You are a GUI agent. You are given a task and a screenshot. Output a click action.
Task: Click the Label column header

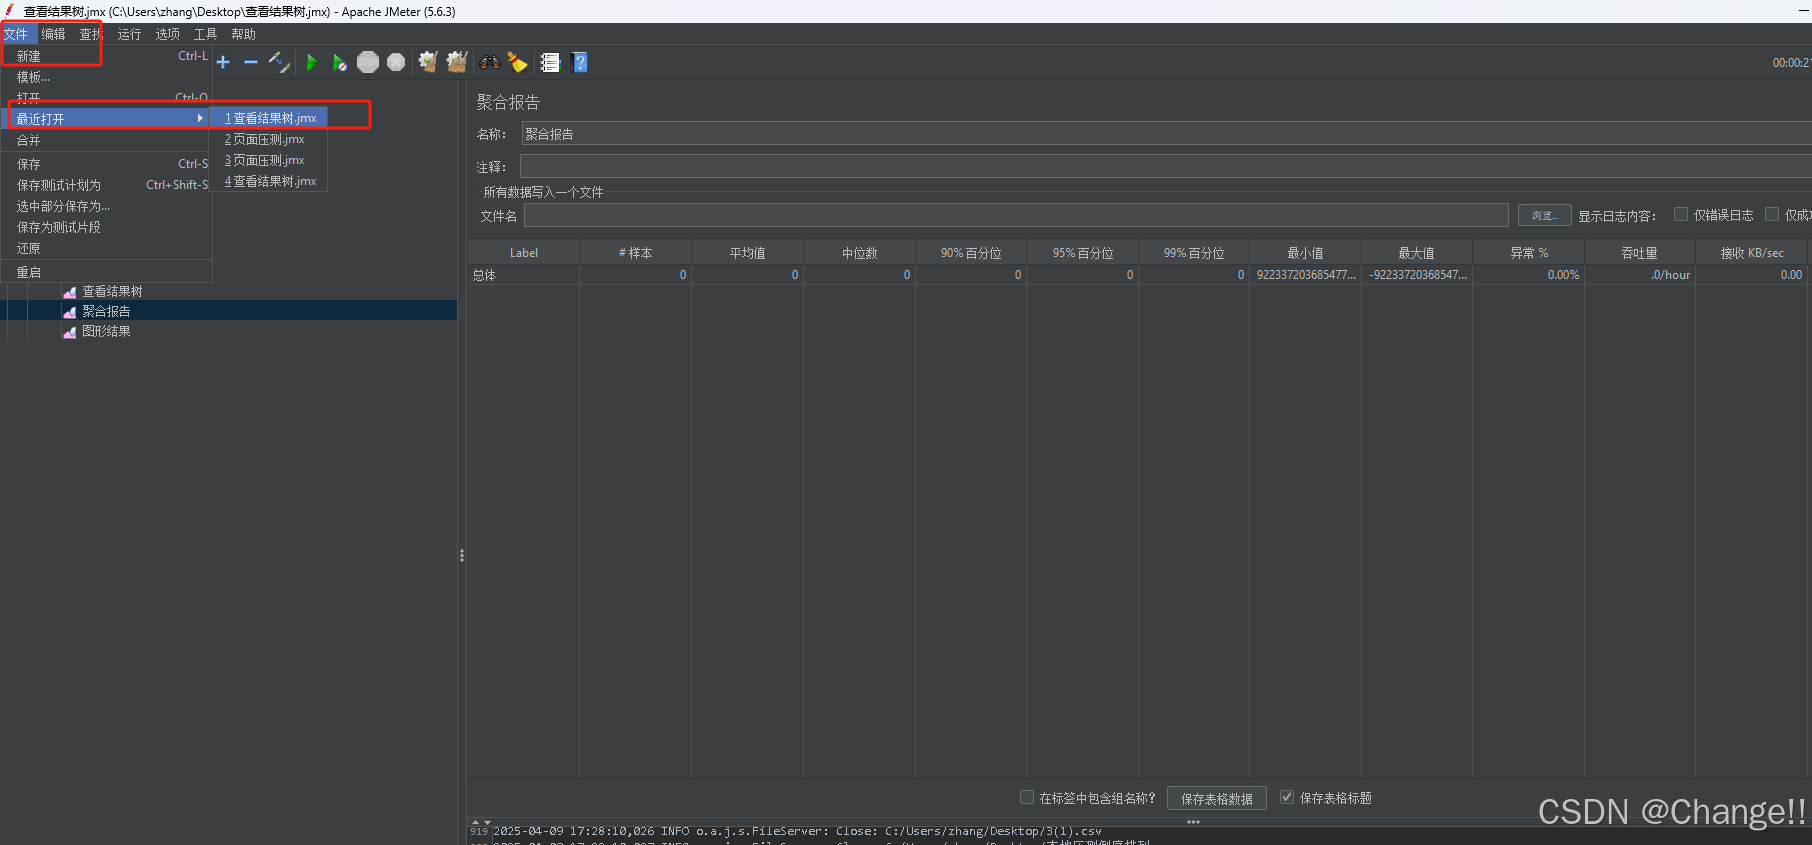click(523, 253)
